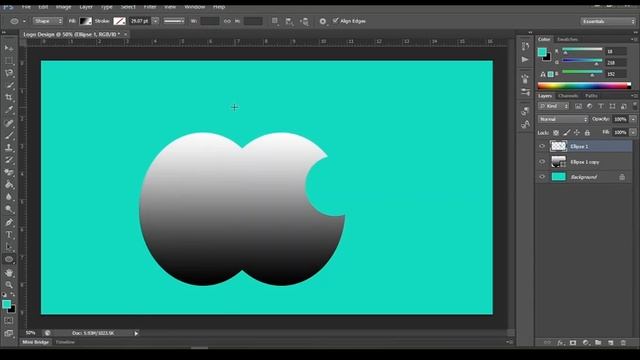Click Path Alignment icon in options bar
This screenshot has height=360, width=640.
tap(289, 21)
